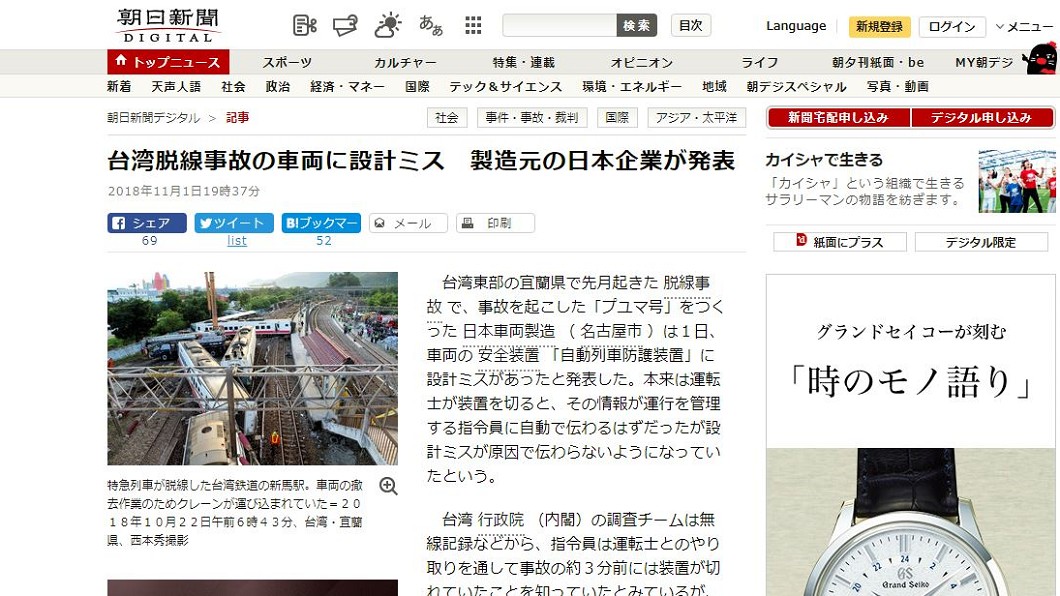Image resolution: width=1060 pixels, height=596 pixels.
Task: Open the newspaper viewer icon in header
Action: (304, 26)
